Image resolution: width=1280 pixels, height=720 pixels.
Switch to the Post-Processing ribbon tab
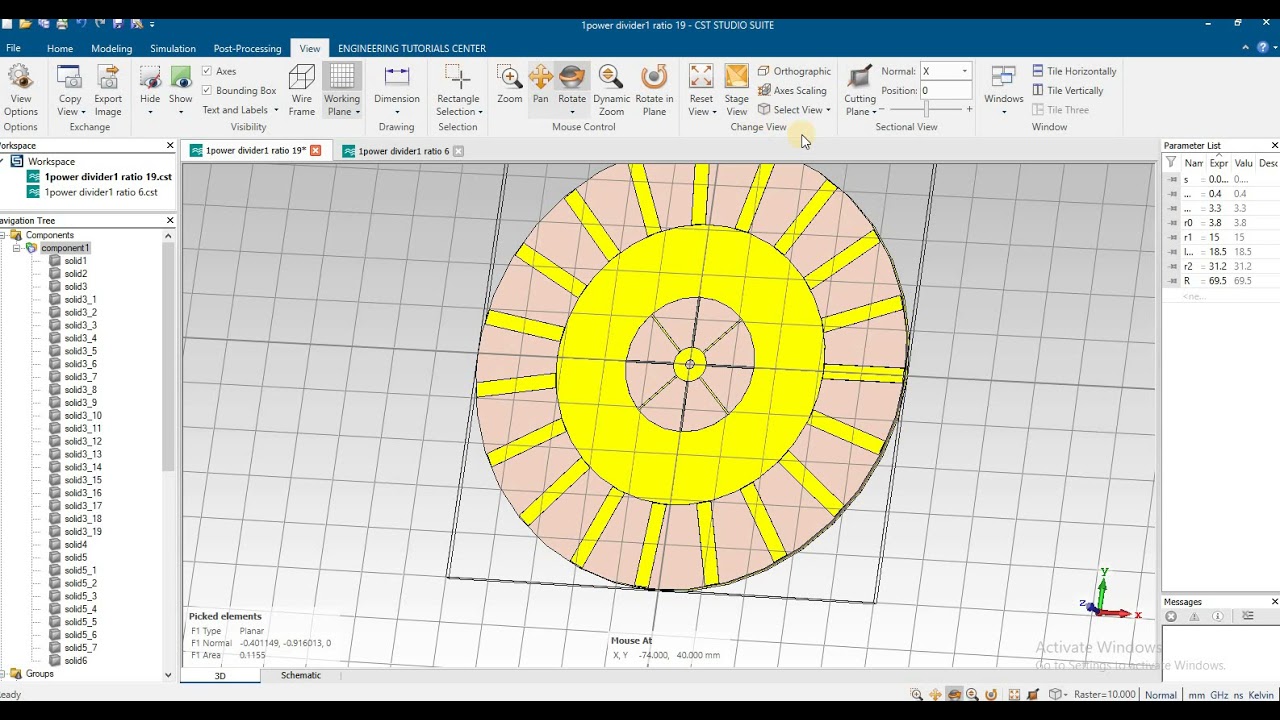coord(247,48)
